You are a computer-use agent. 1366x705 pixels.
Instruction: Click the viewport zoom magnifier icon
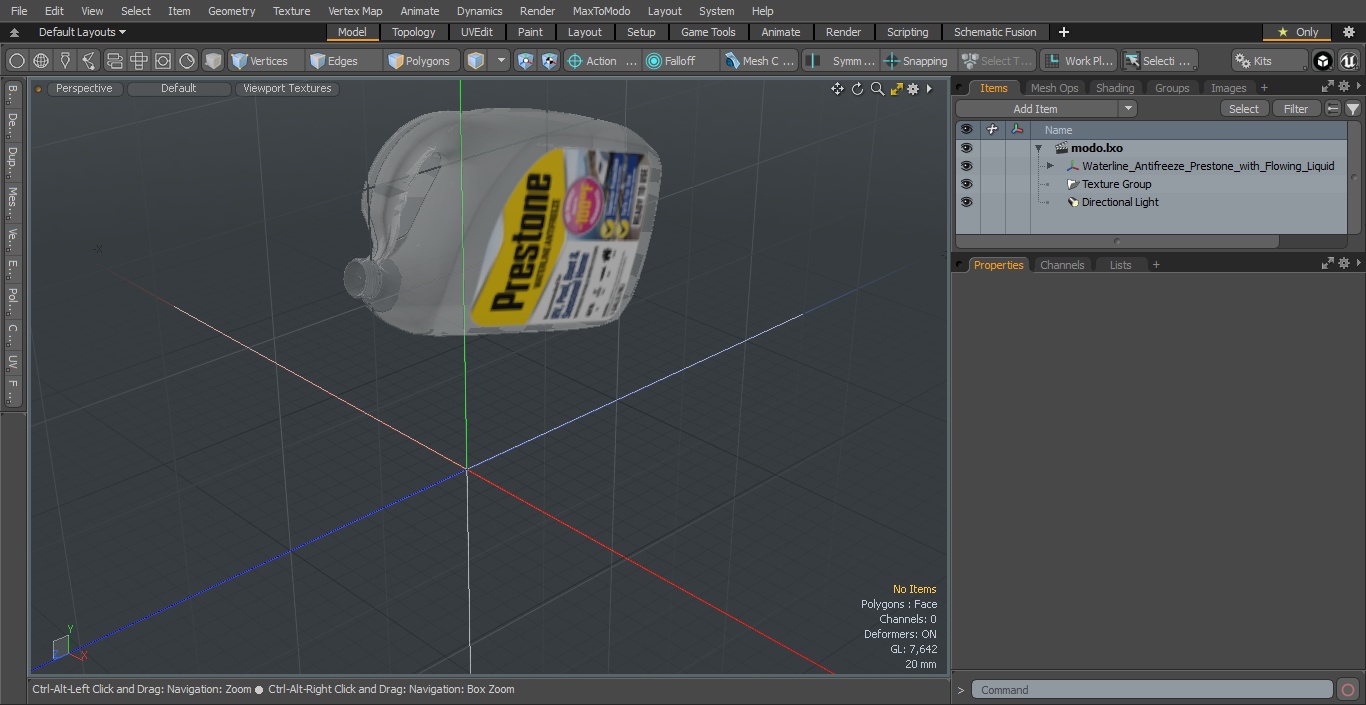[x=877, y=89]
